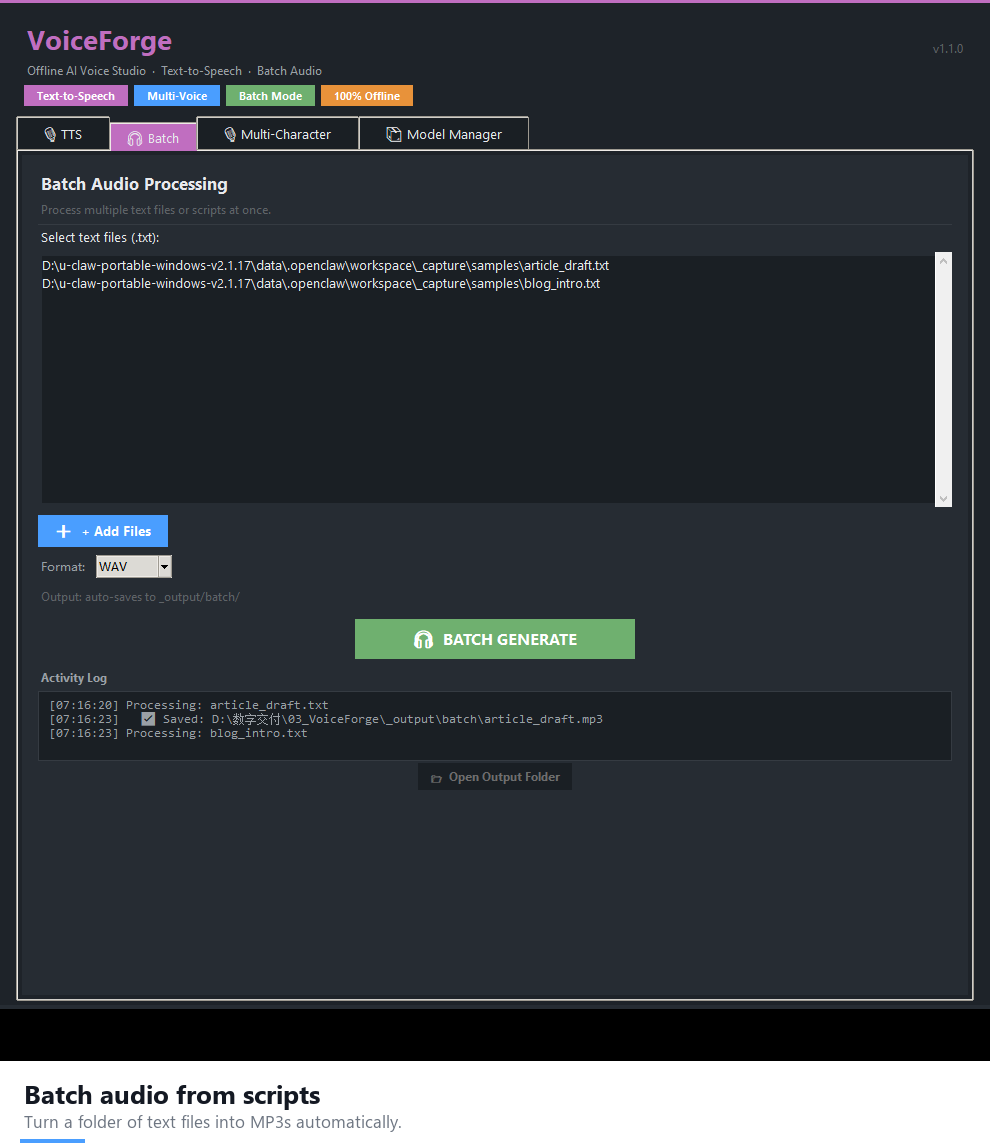Viewport: 990px width, 1145px height.
Task: Click 'Batch audio from scripts' caption heading
Action: click(x=172, y=1095)
